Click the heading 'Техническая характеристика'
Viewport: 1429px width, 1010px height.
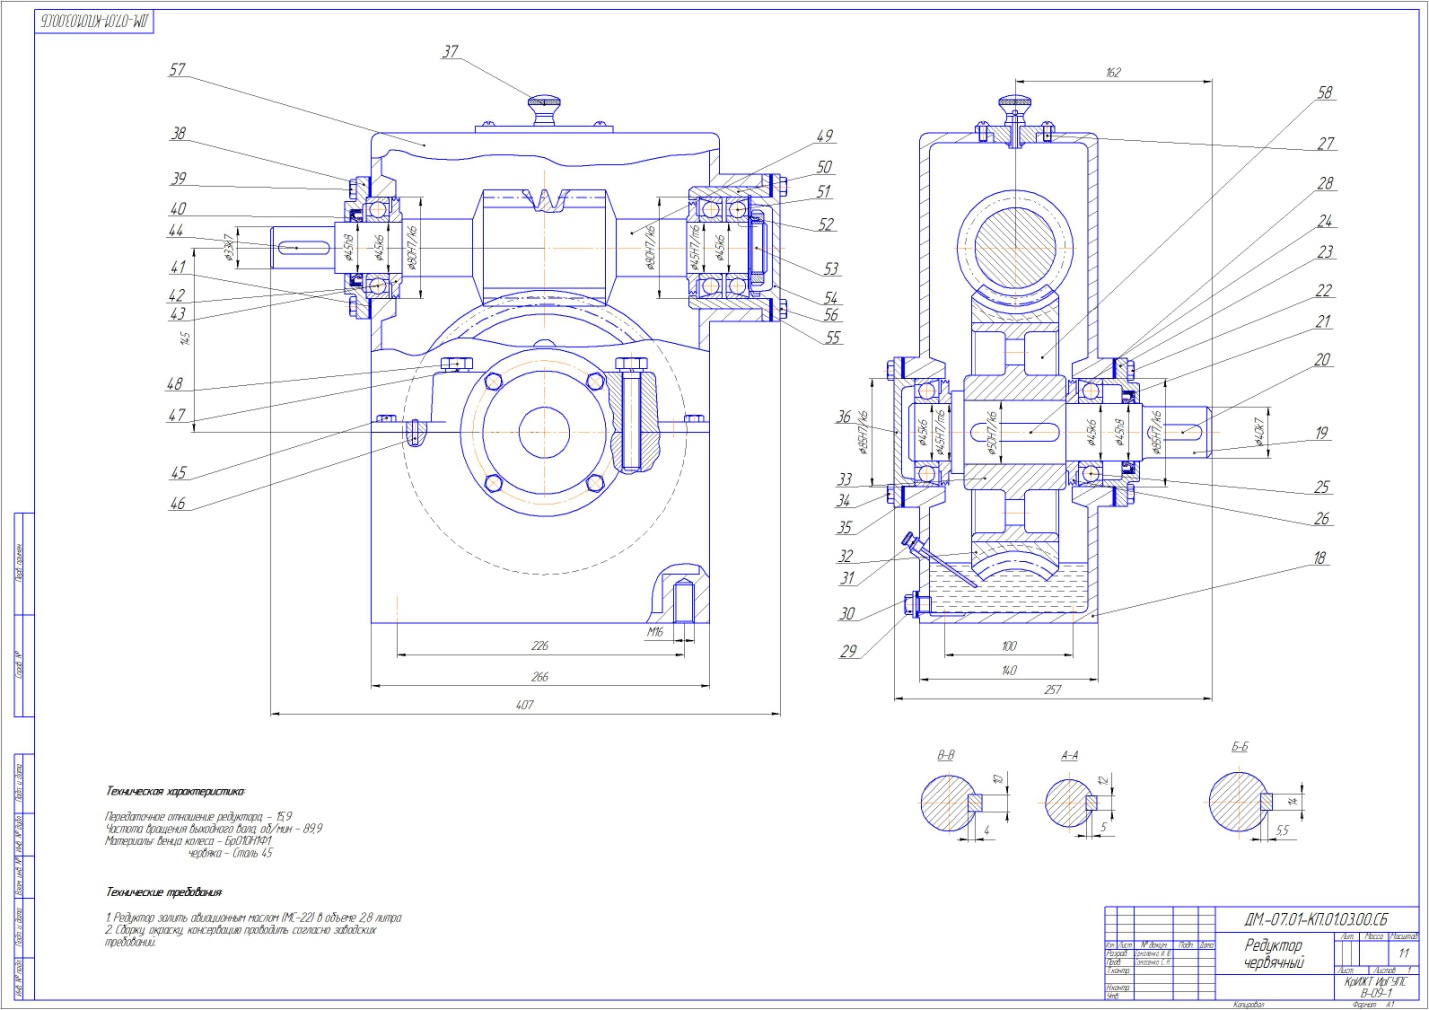(174, 791)
